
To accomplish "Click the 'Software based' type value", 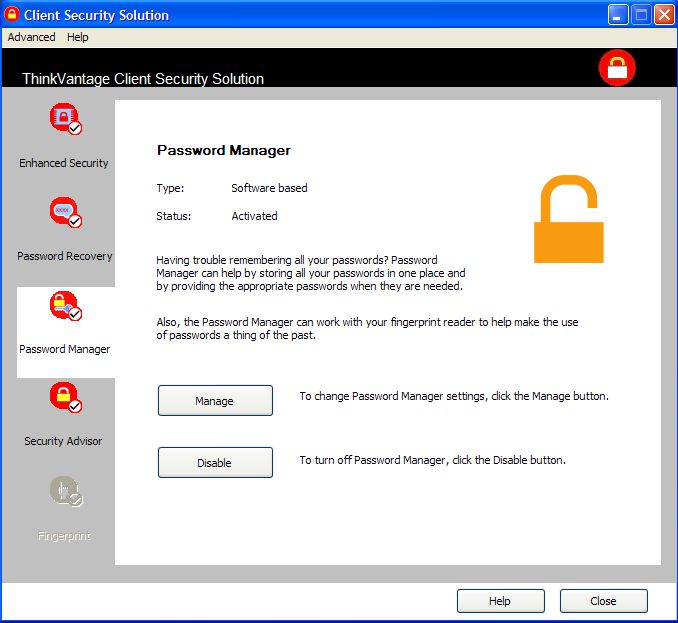I will 269,188.
